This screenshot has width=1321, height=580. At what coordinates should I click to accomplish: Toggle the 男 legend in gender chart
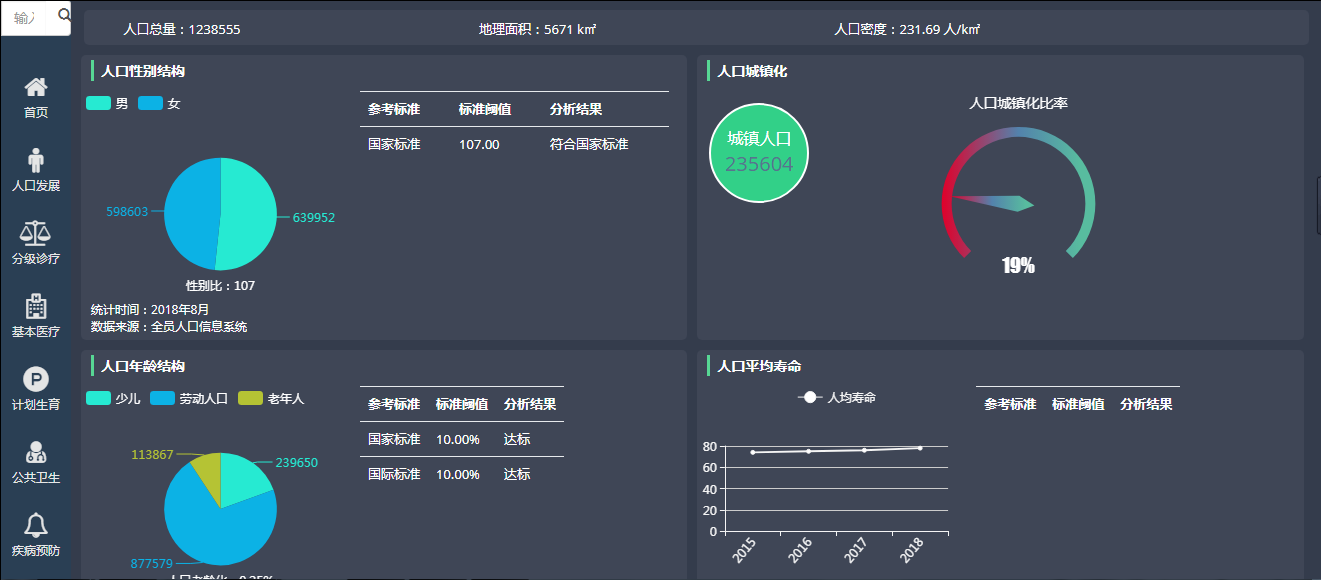coord(107,103)
